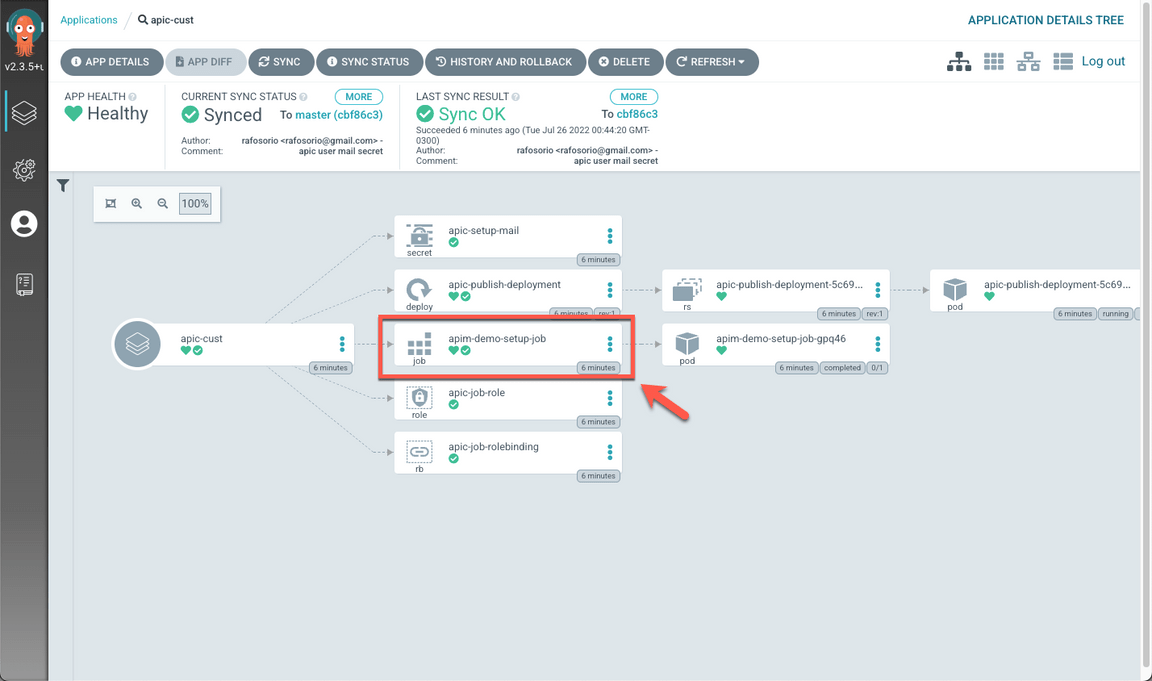Go to Applications breadcrumb link
Screen dimensions: 1152x681
click(x=89, y=20)
